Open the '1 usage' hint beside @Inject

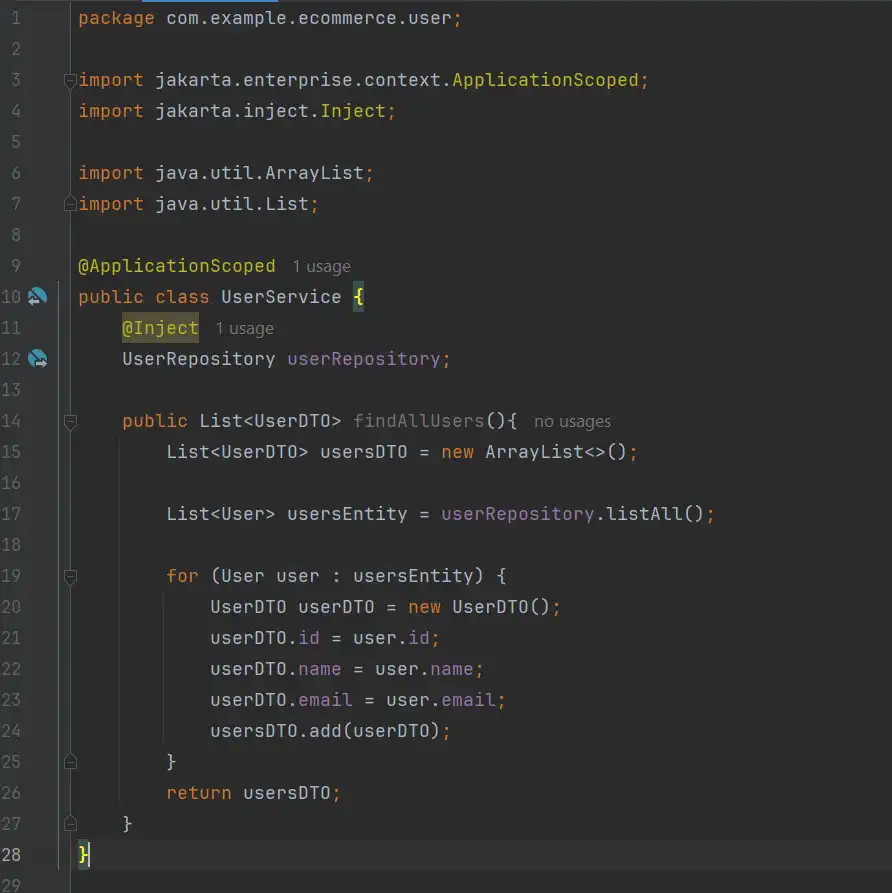click(244, 329)
